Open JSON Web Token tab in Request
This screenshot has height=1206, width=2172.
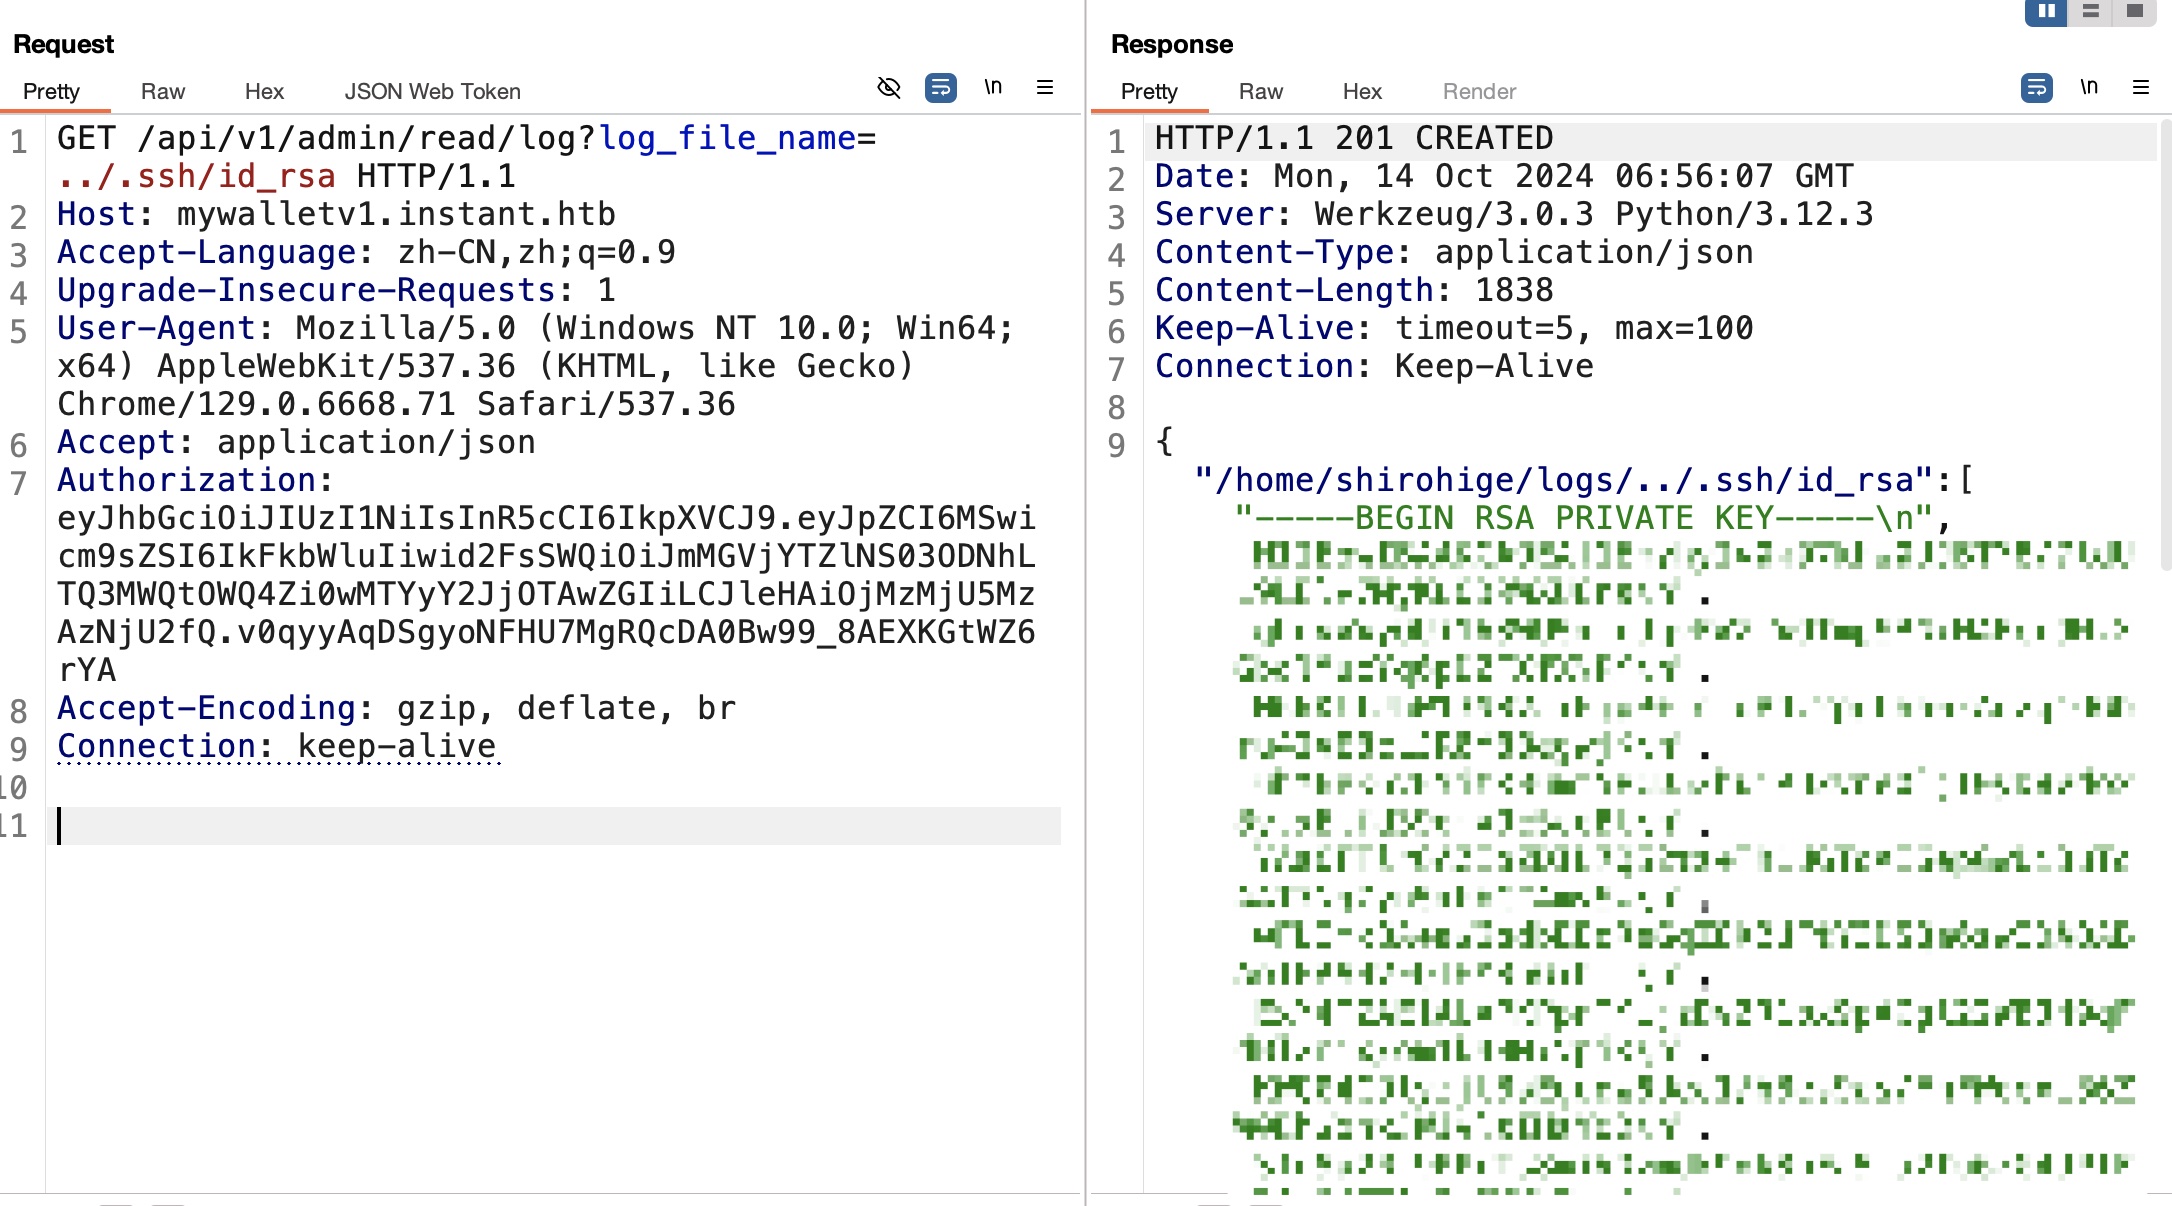click(432, 92)
